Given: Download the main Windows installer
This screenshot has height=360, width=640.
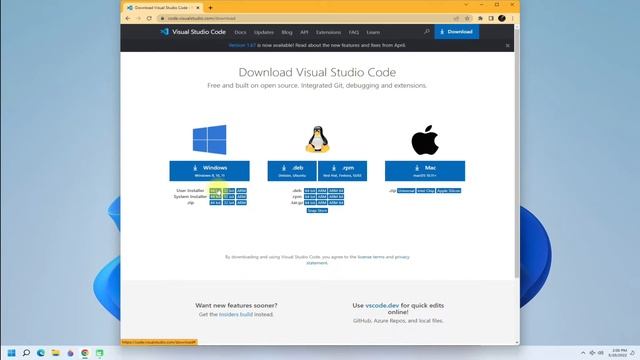Looking at the screenshot, I should (x=209, y=171).
